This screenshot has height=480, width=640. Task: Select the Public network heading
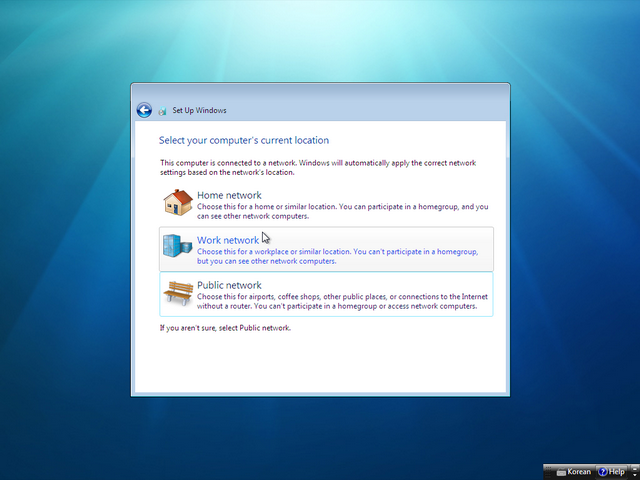(x=229, y=285)
